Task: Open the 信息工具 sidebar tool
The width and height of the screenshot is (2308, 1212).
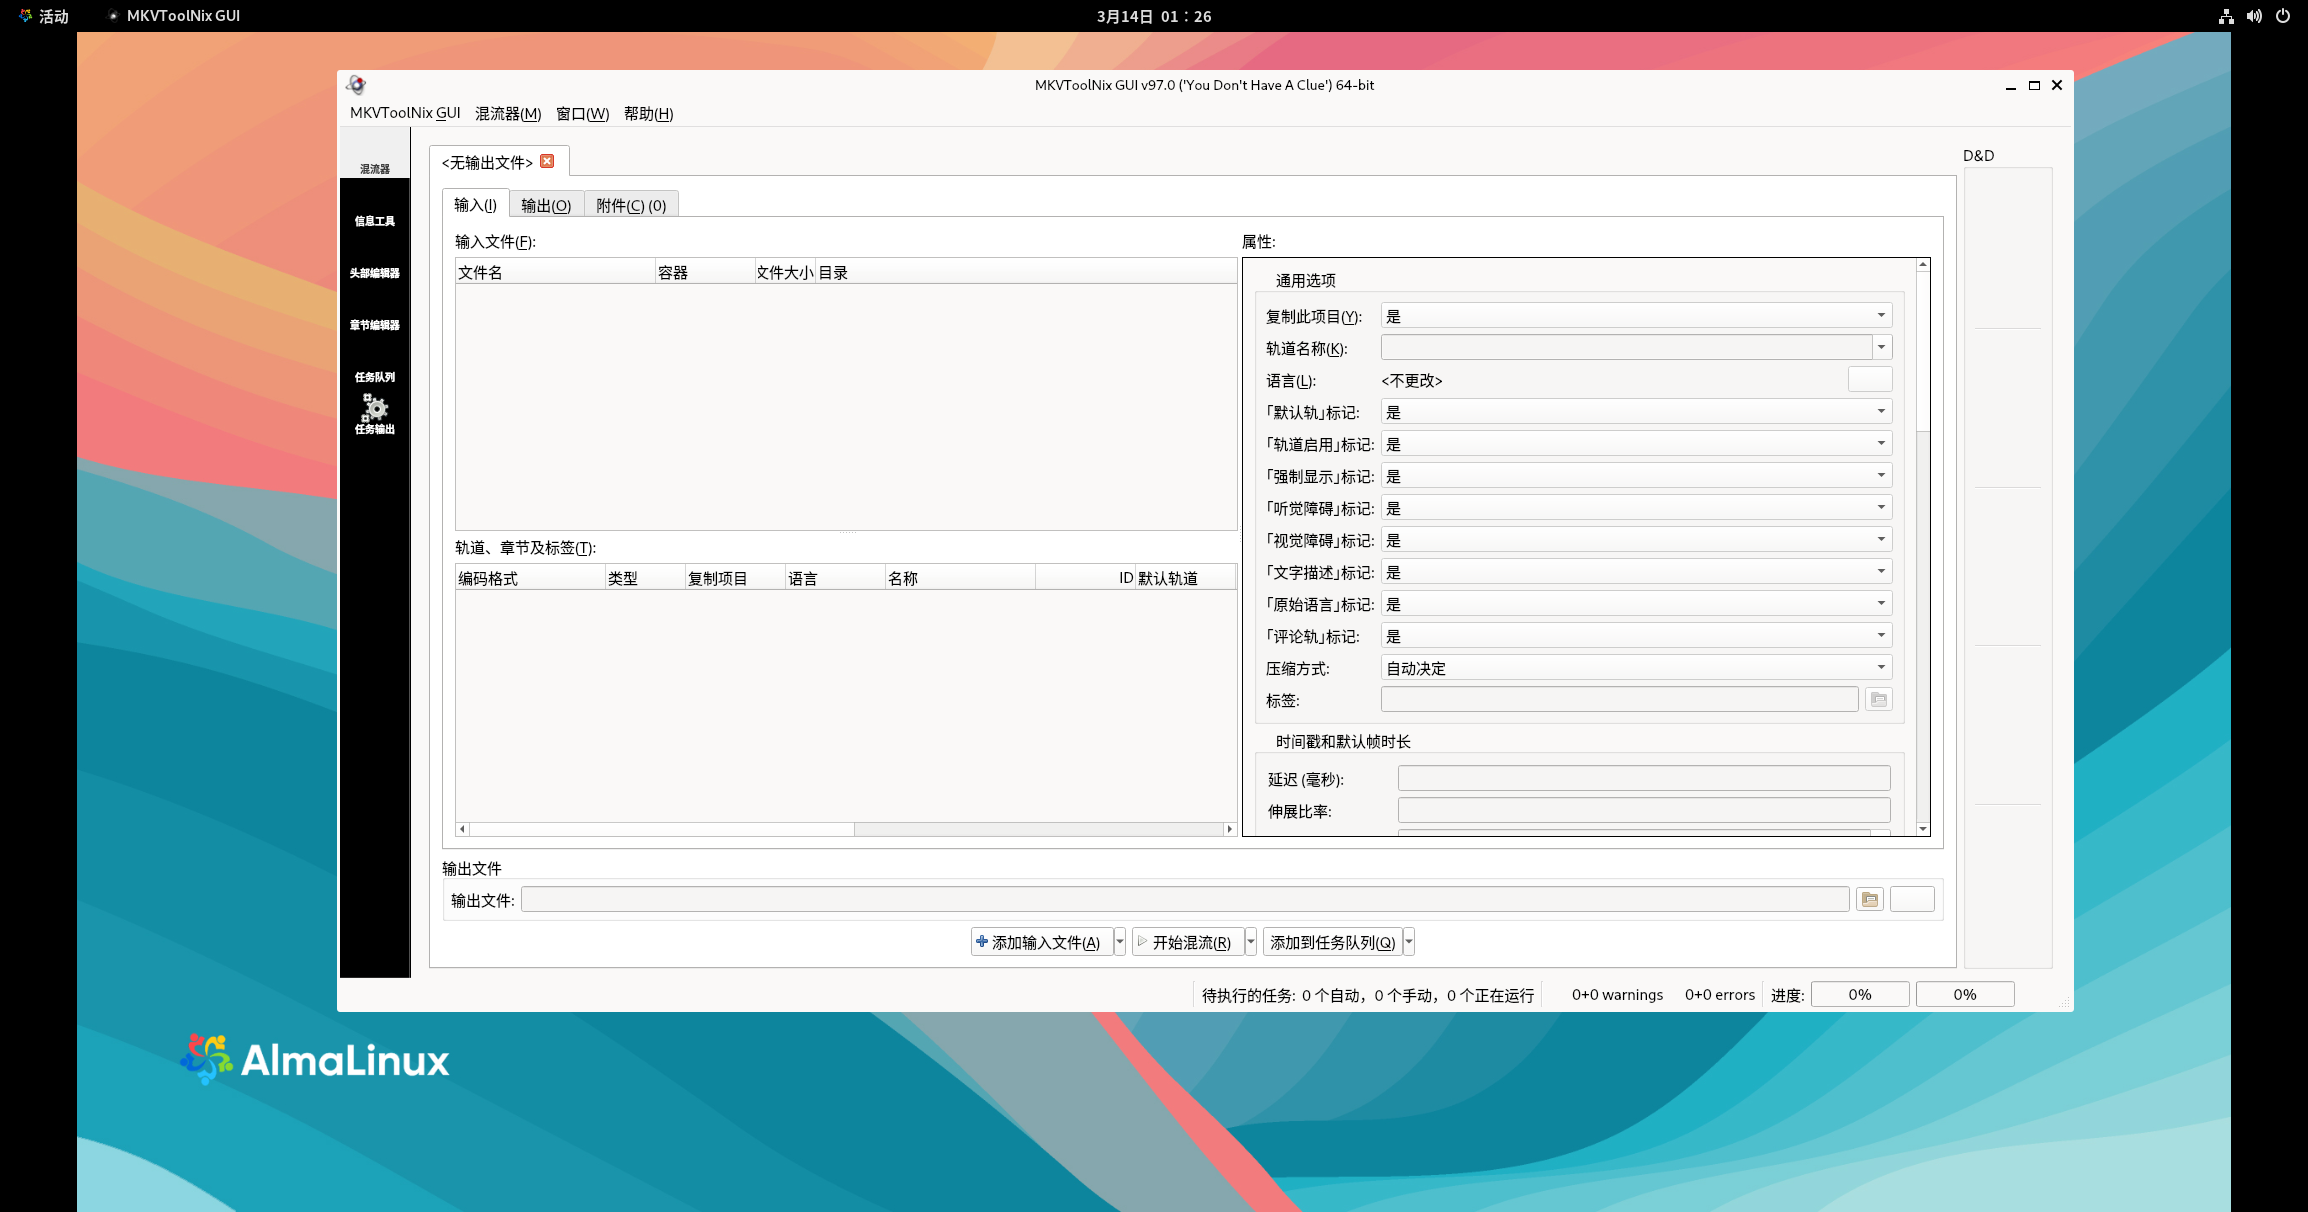Action: tap(375, 221)
